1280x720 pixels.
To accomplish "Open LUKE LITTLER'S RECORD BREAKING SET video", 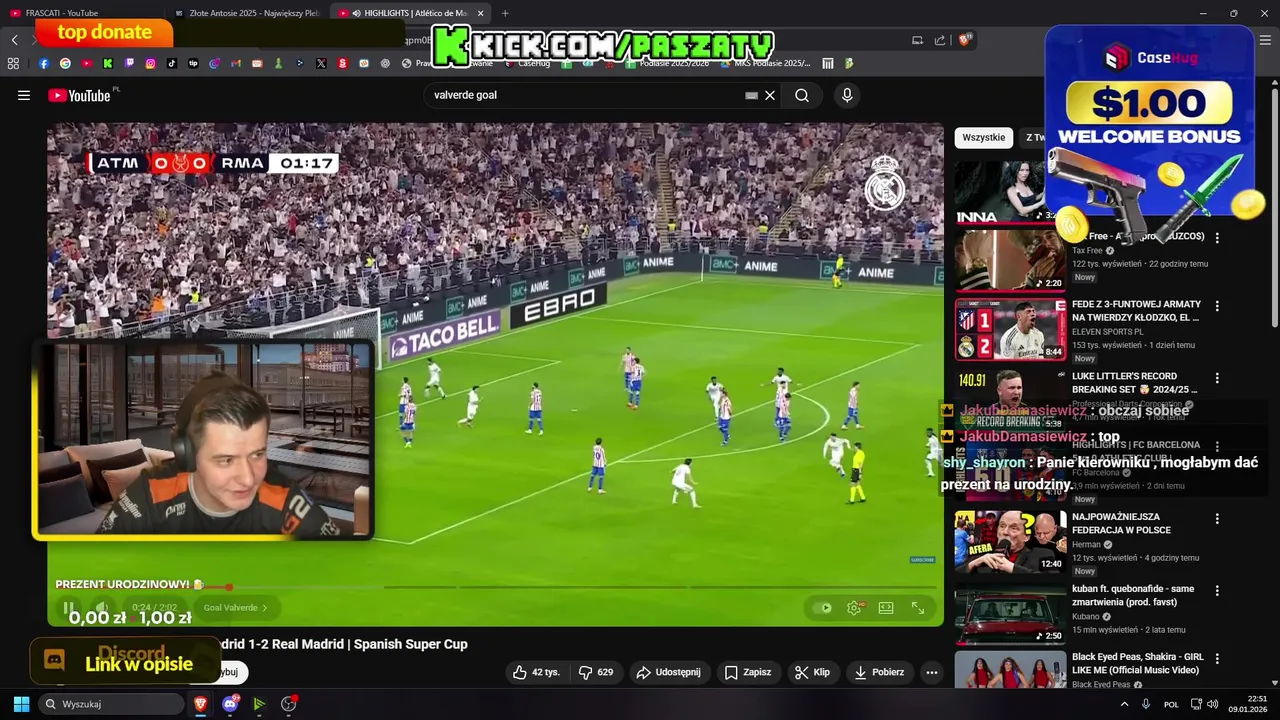I will click(x=1134, y=383).
